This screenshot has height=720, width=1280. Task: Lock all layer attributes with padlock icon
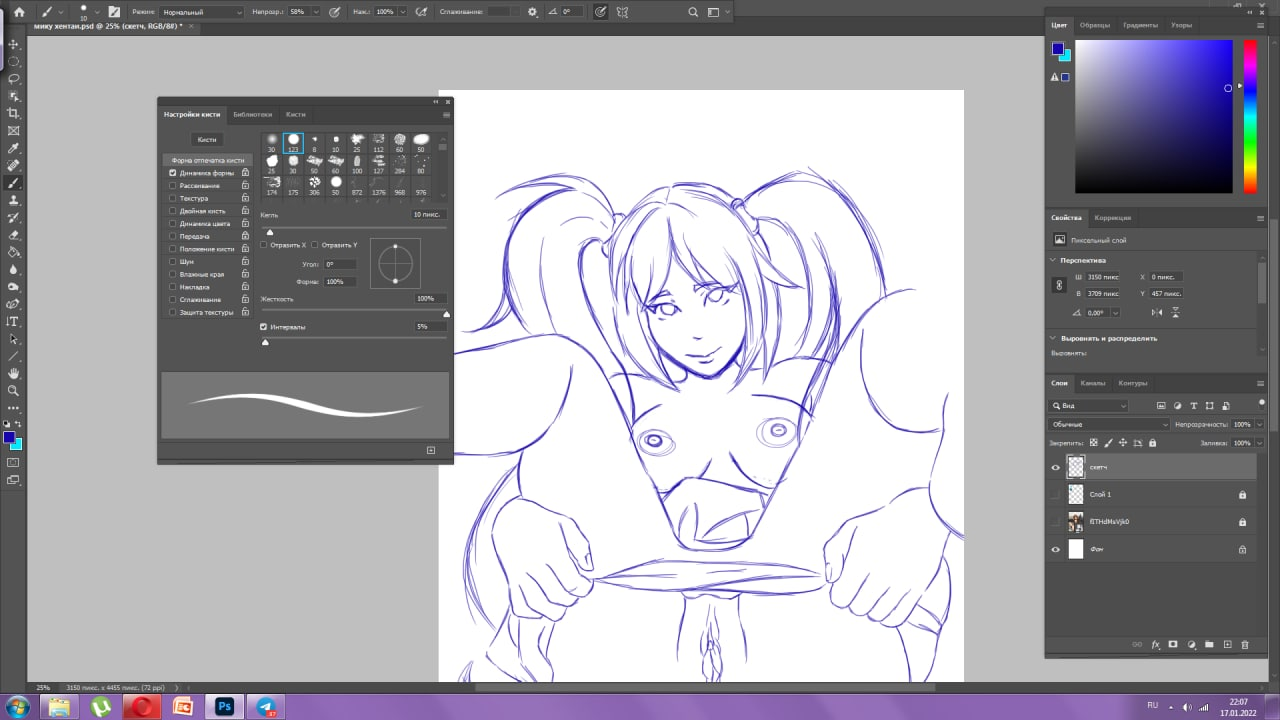[x=1153, y=442]
